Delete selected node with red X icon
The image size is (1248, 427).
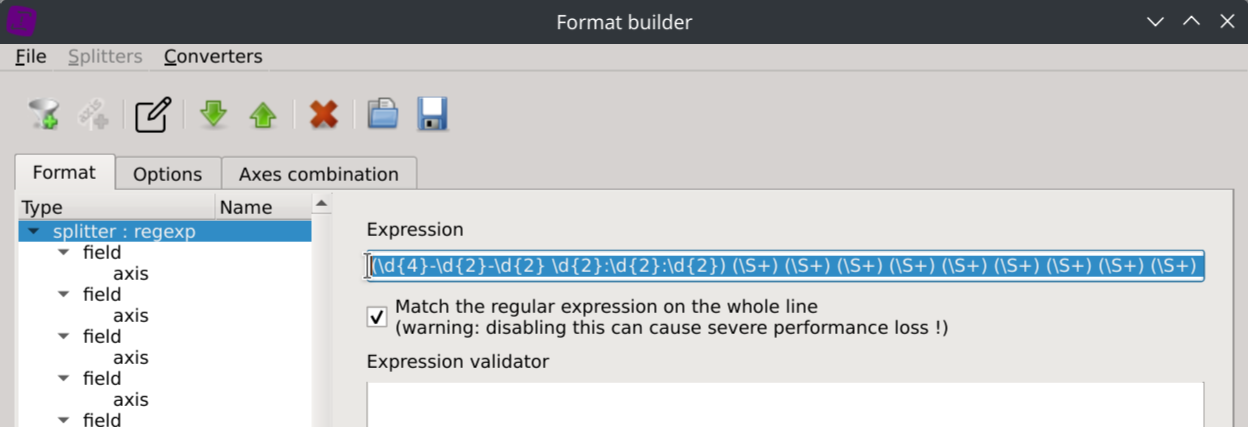tap(323, 114)
